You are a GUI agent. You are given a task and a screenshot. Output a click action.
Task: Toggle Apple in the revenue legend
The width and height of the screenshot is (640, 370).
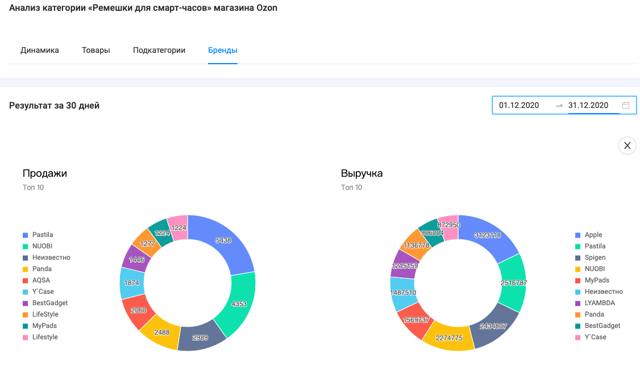pyautogui.click(x=589, y=235)
